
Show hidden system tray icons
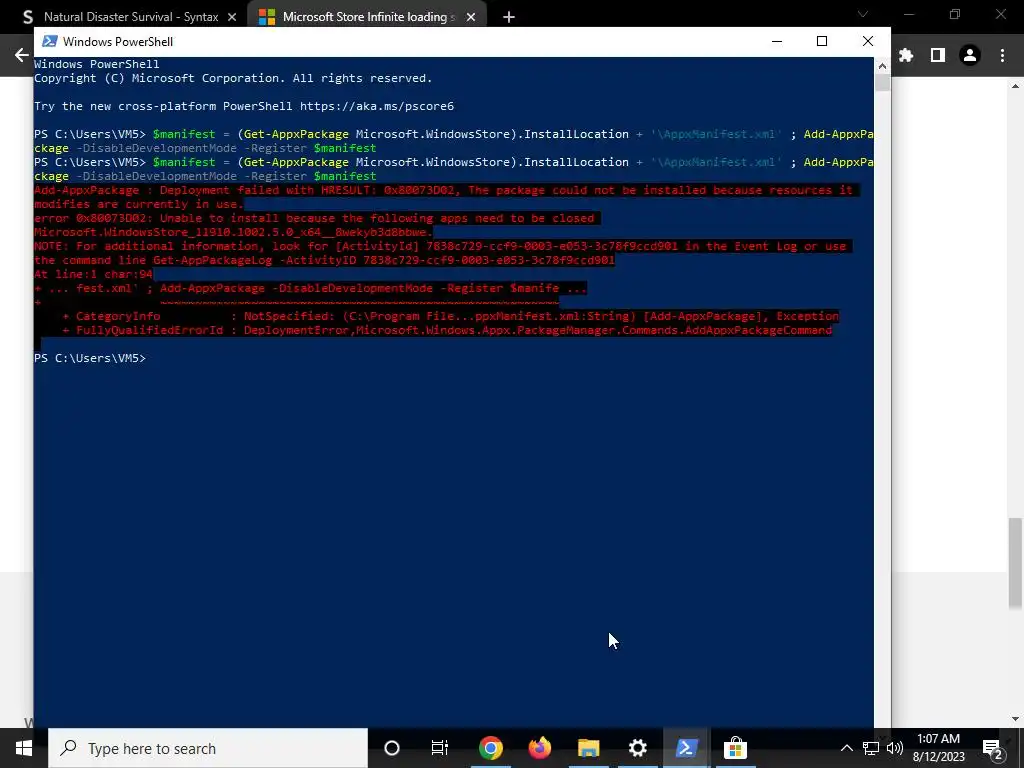[x=846, y=748]
